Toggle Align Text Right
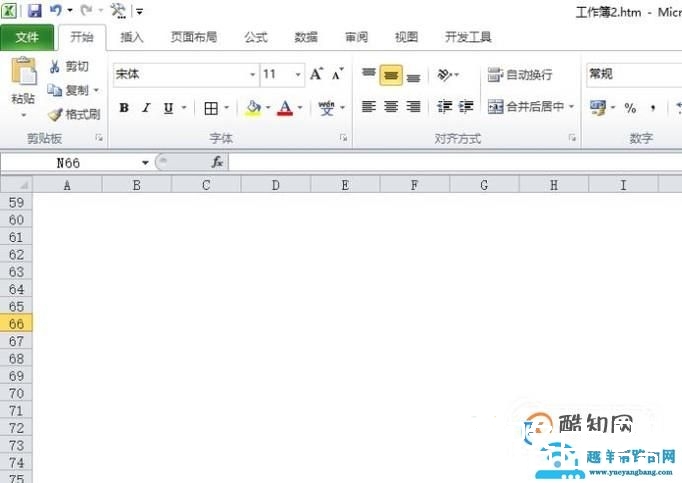This screenshot has height=483, width=682. [x=413, y=107]
